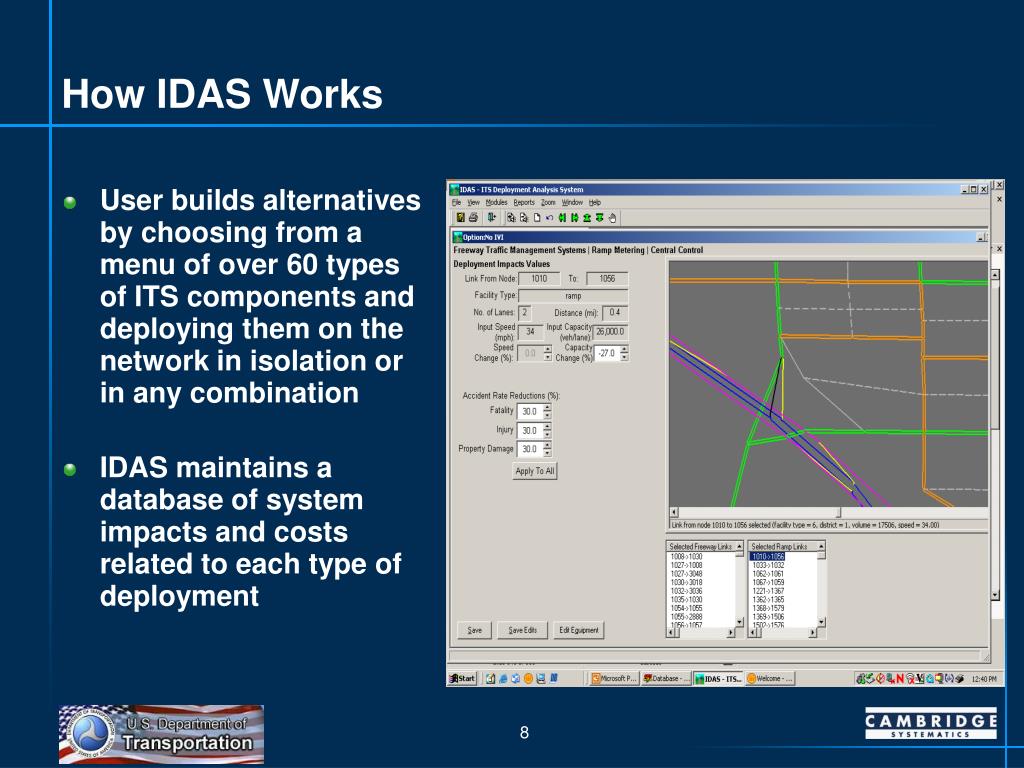This screenshot has width=1024, height=768.
Task: Select the hand pan tool icon
Action: [613, 218]
